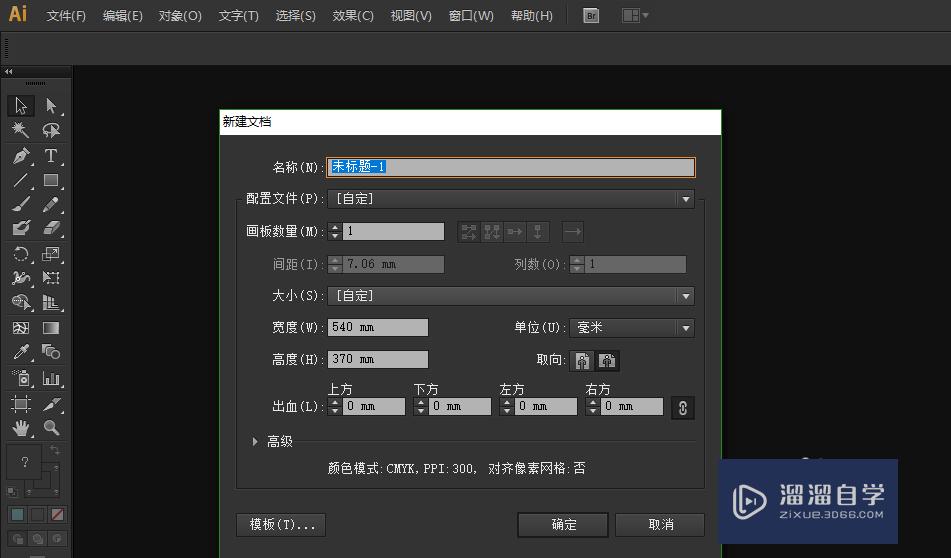951x558 pixels.
Task: Select the Zoom tool
Action: click(x=51, y=428)
